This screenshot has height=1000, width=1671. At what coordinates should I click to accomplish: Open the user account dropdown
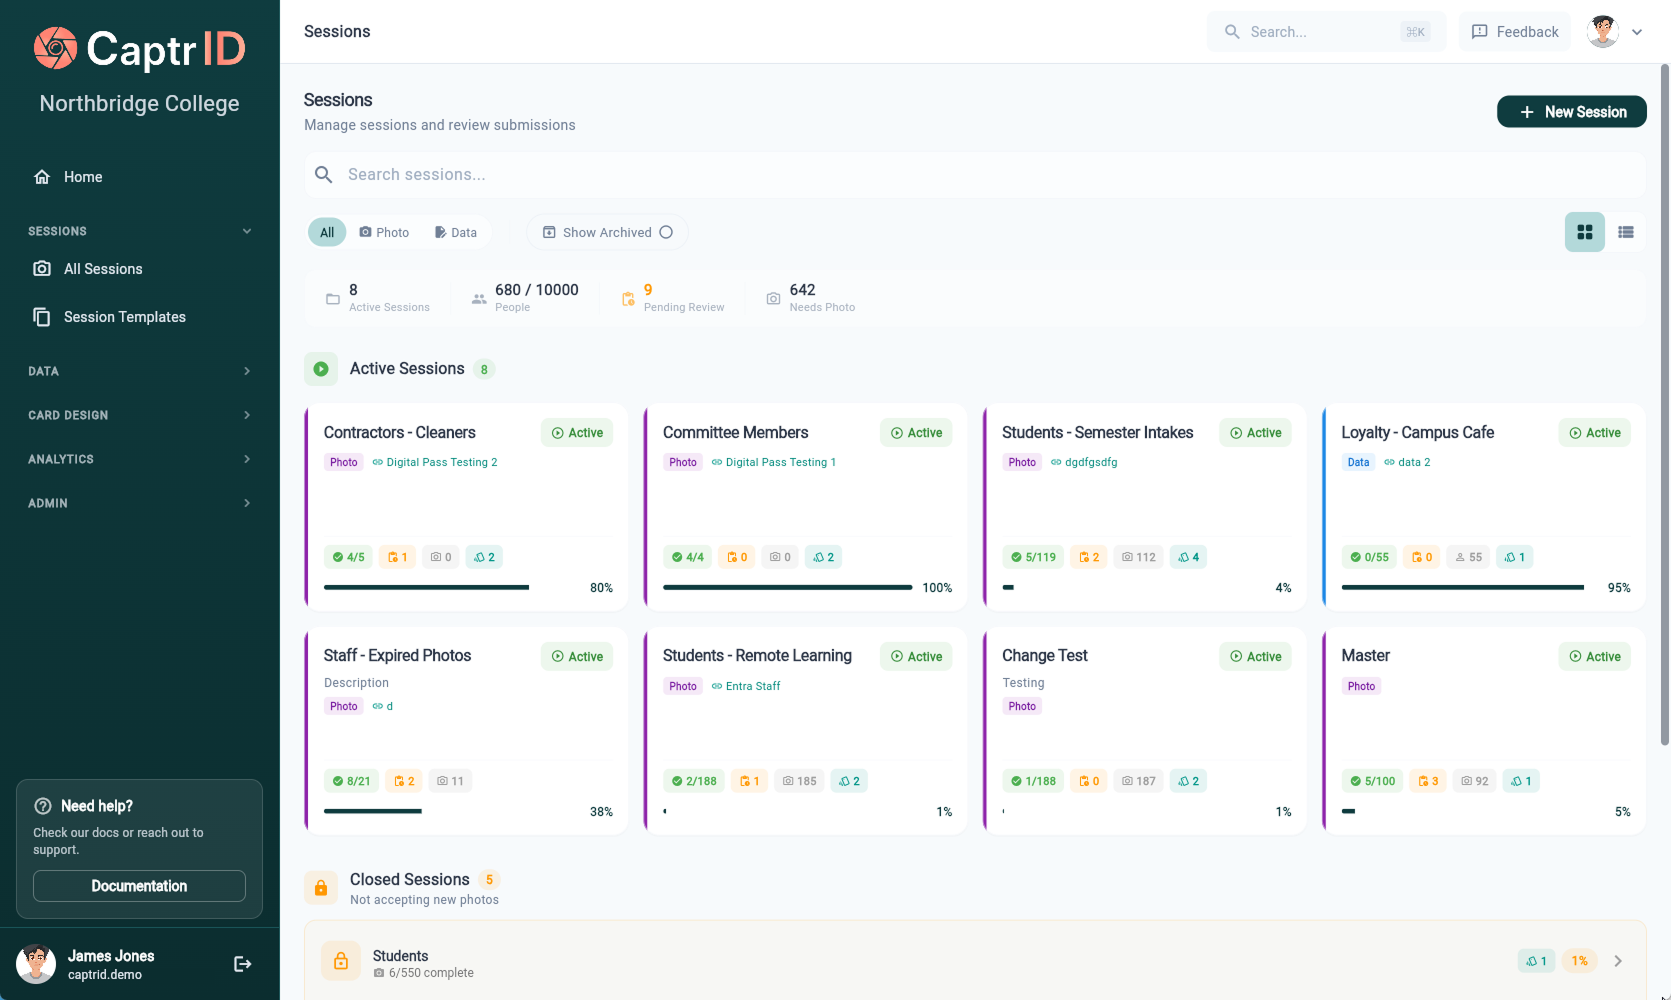point(1638,31)
